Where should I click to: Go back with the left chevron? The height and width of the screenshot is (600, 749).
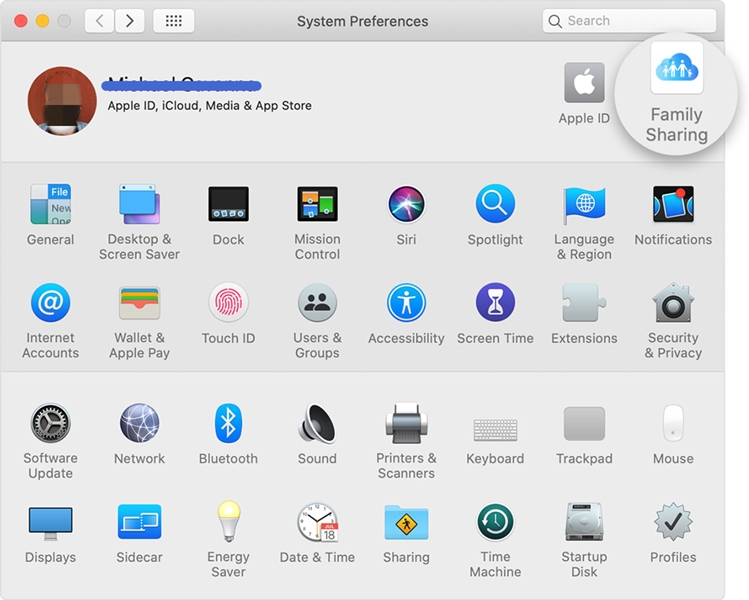click(99, 21)
